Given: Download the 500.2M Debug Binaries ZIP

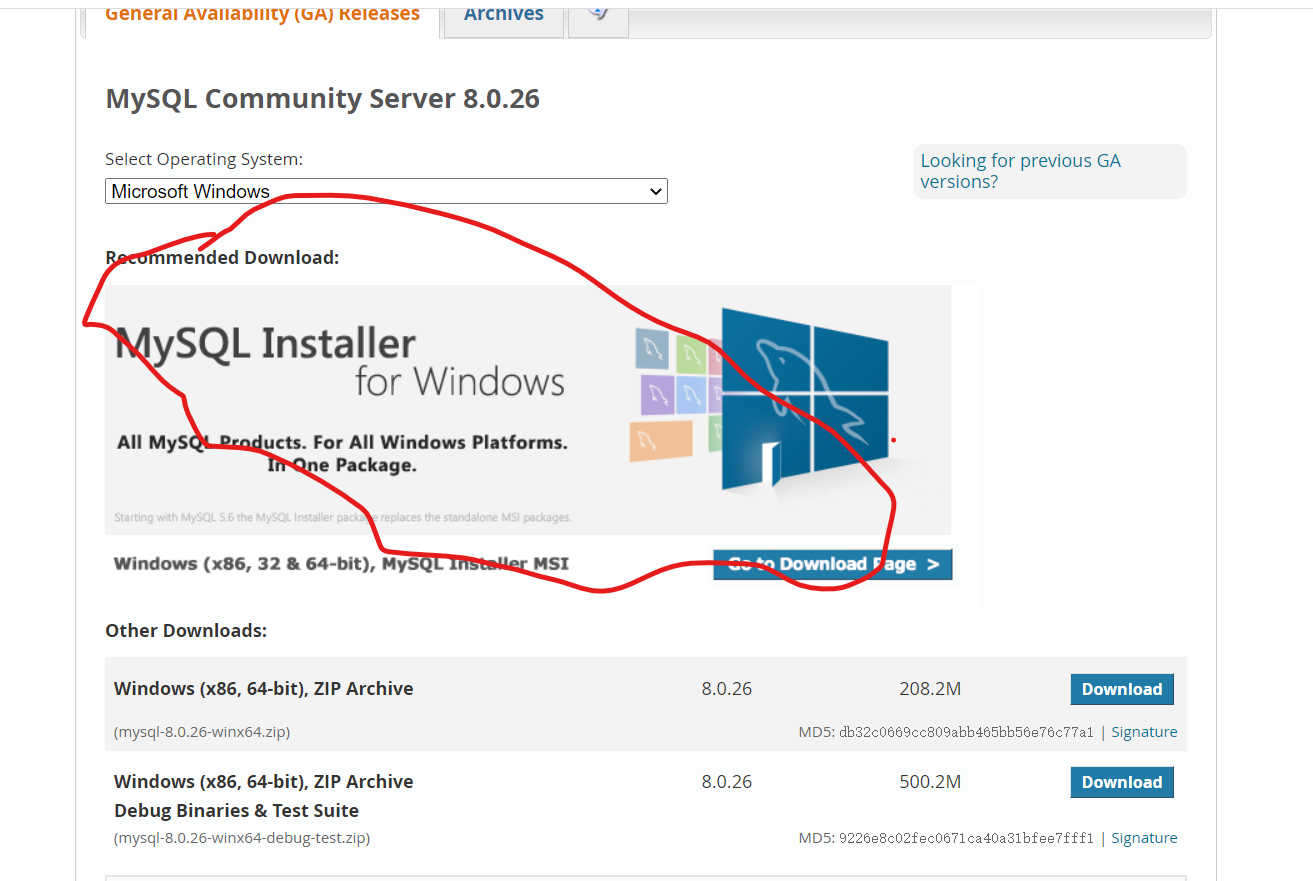Looking at the screenshot, I should (x=1122, y=782).
